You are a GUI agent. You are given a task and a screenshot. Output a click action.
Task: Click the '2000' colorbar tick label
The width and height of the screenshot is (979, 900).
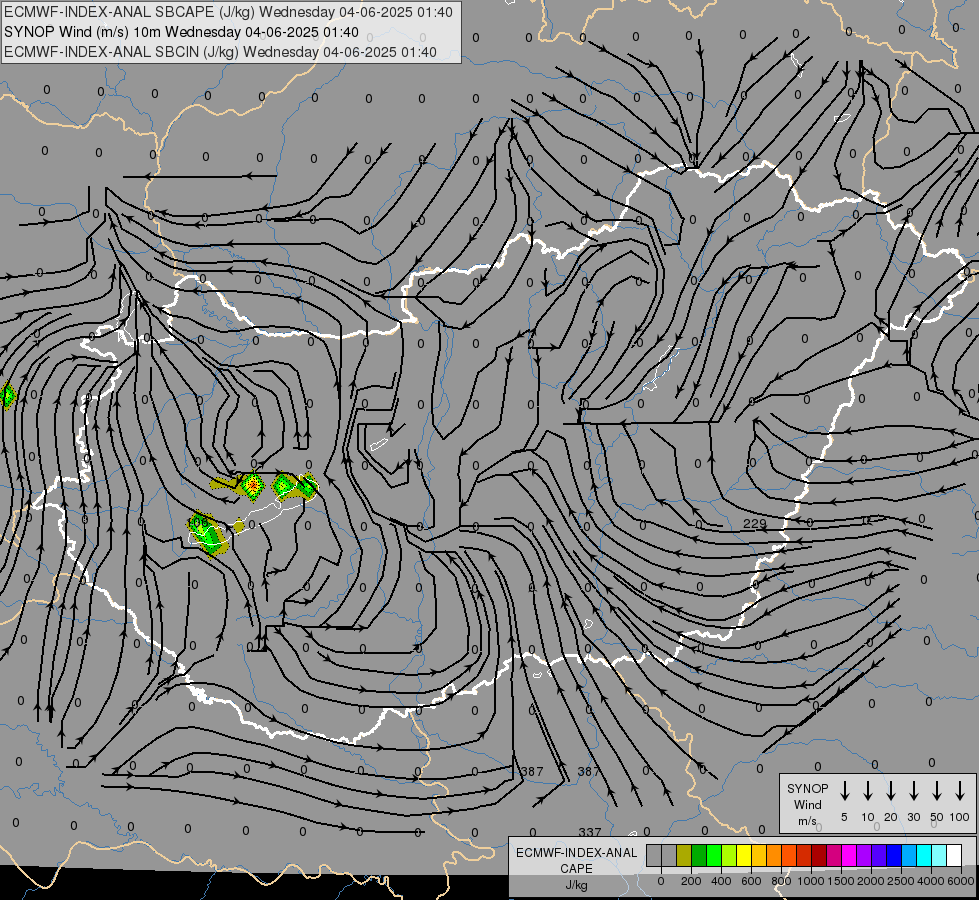click(x=871, y=881)
